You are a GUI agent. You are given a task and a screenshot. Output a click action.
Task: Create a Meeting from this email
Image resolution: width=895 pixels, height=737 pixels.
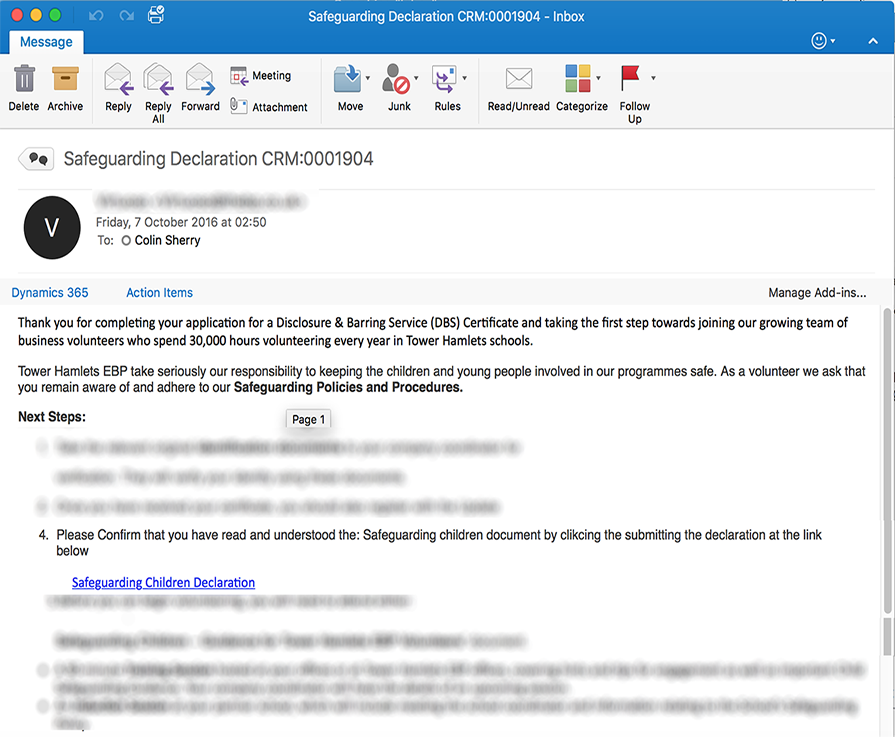click(x=262, y=75)
